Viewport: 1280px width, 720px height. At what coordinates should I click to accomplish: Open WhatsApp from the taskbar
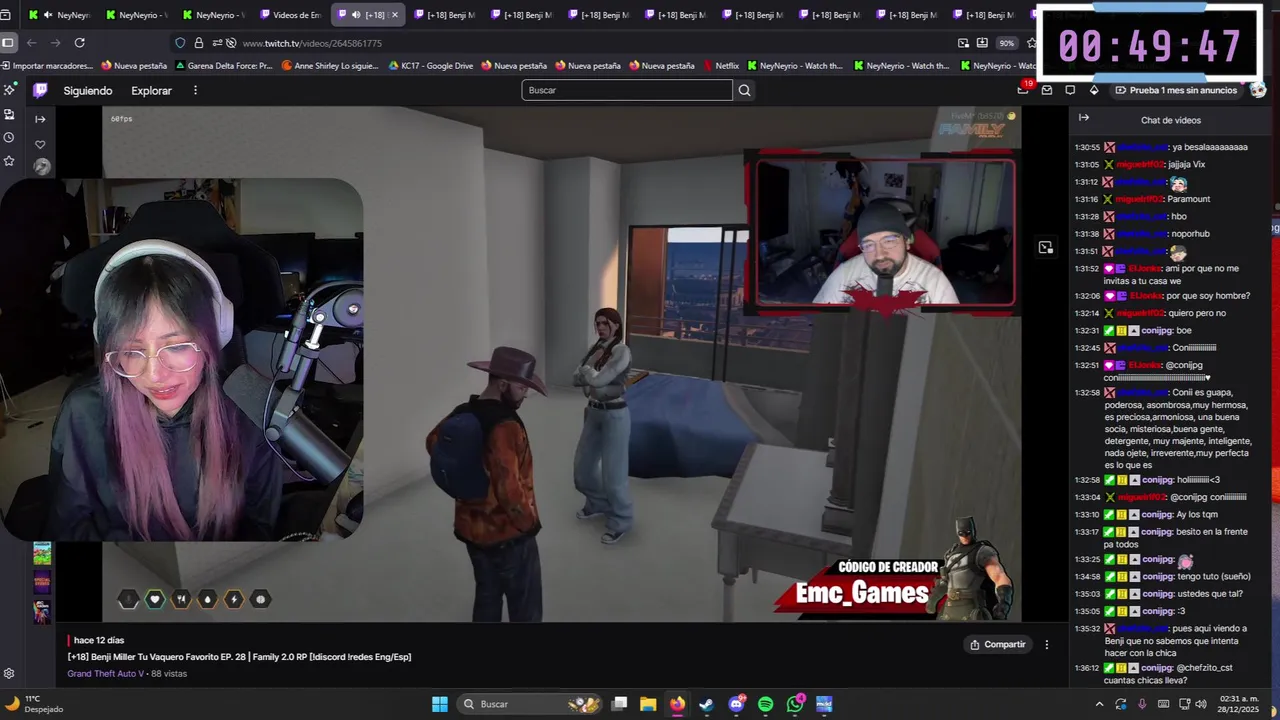click(795, 704)
